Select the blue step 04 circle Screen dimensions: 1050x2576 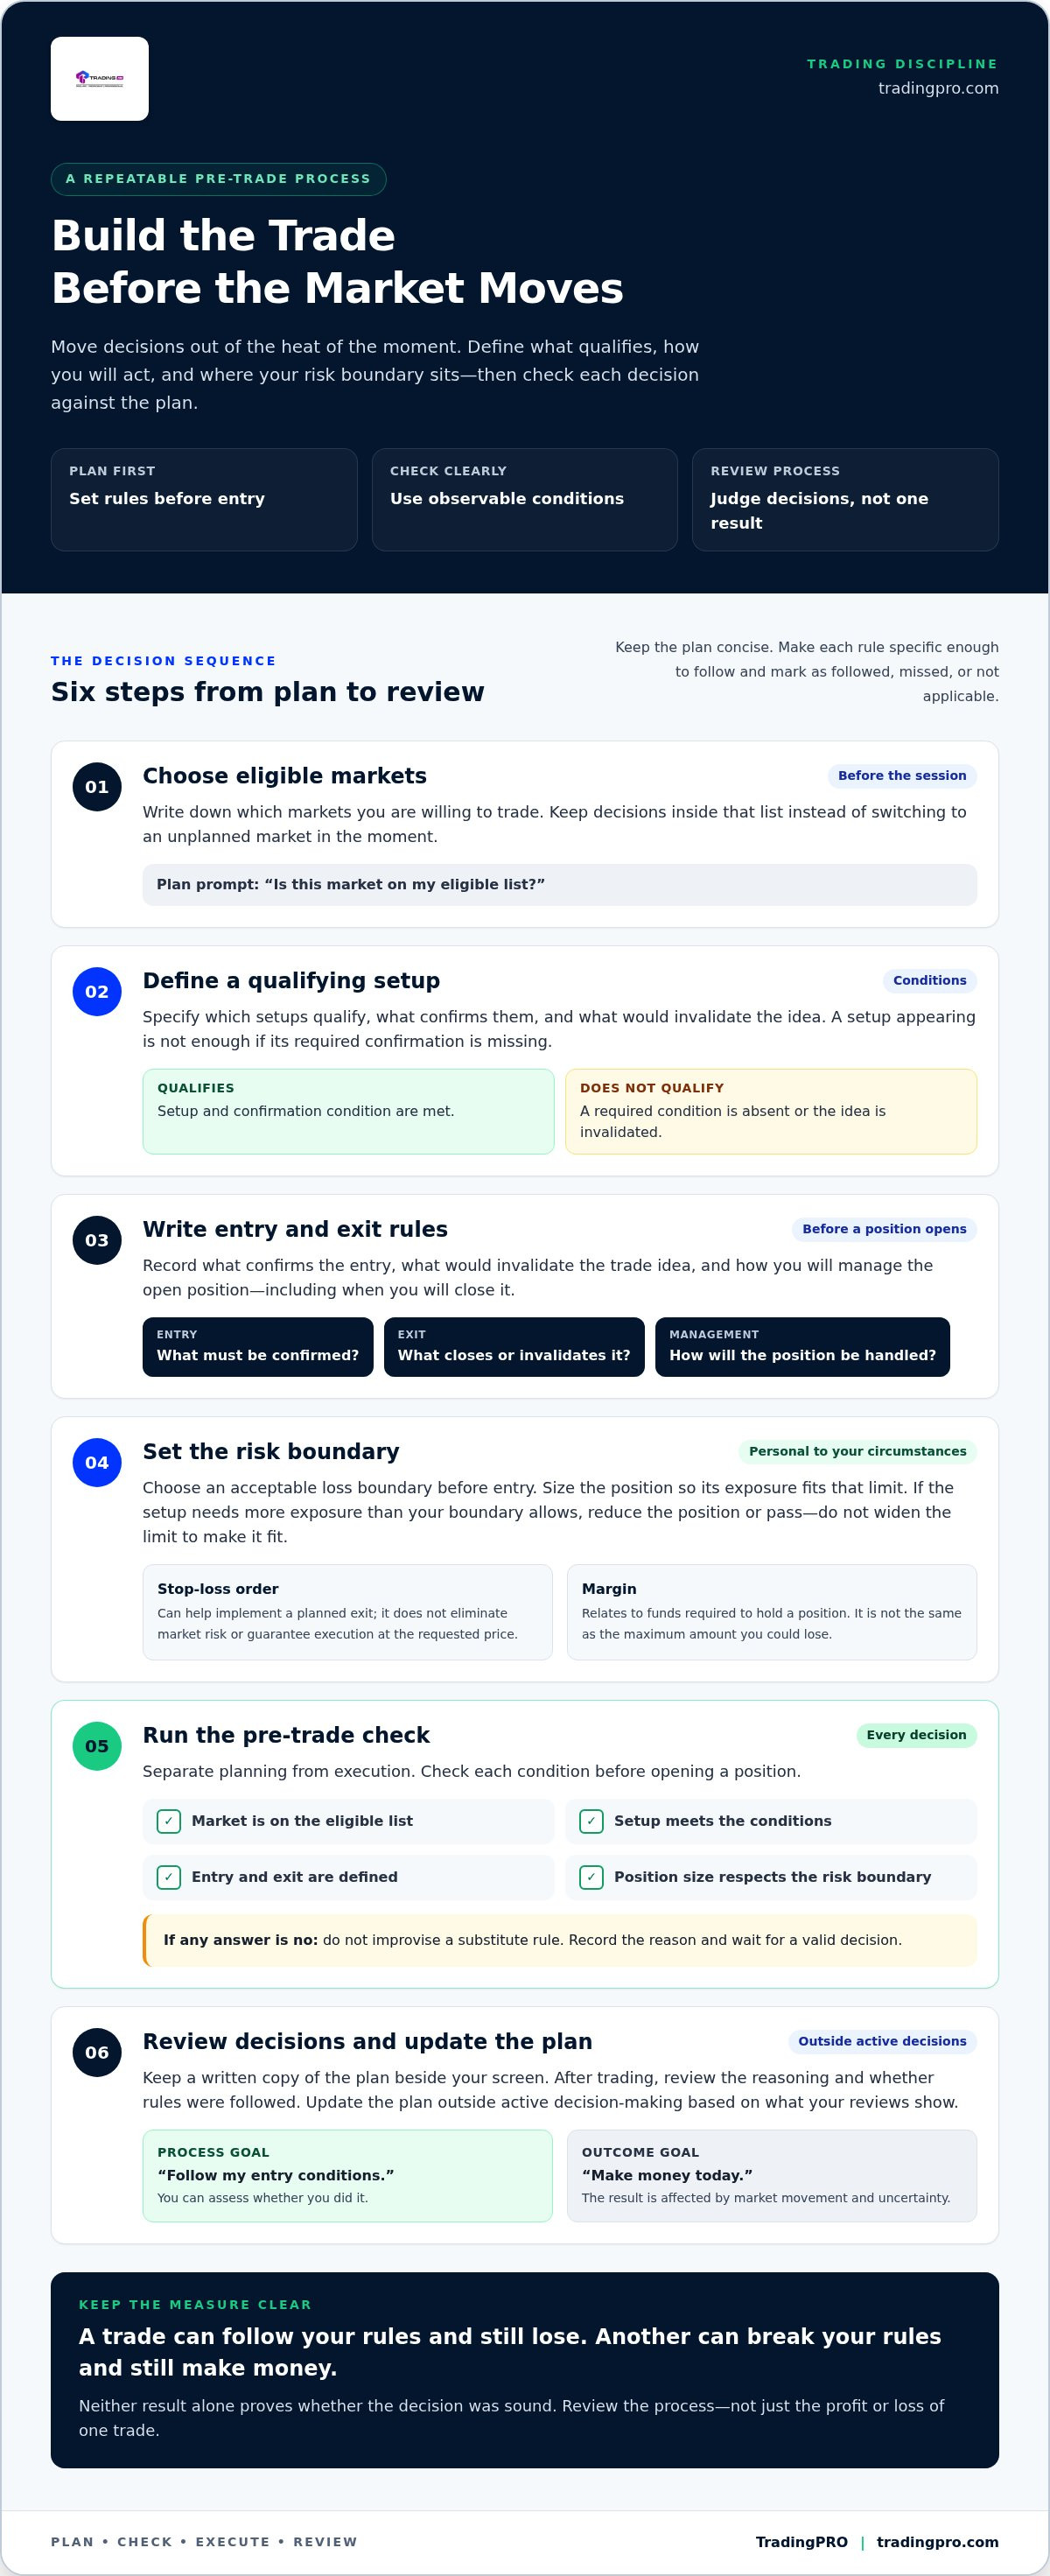(x=97, y=1463)
